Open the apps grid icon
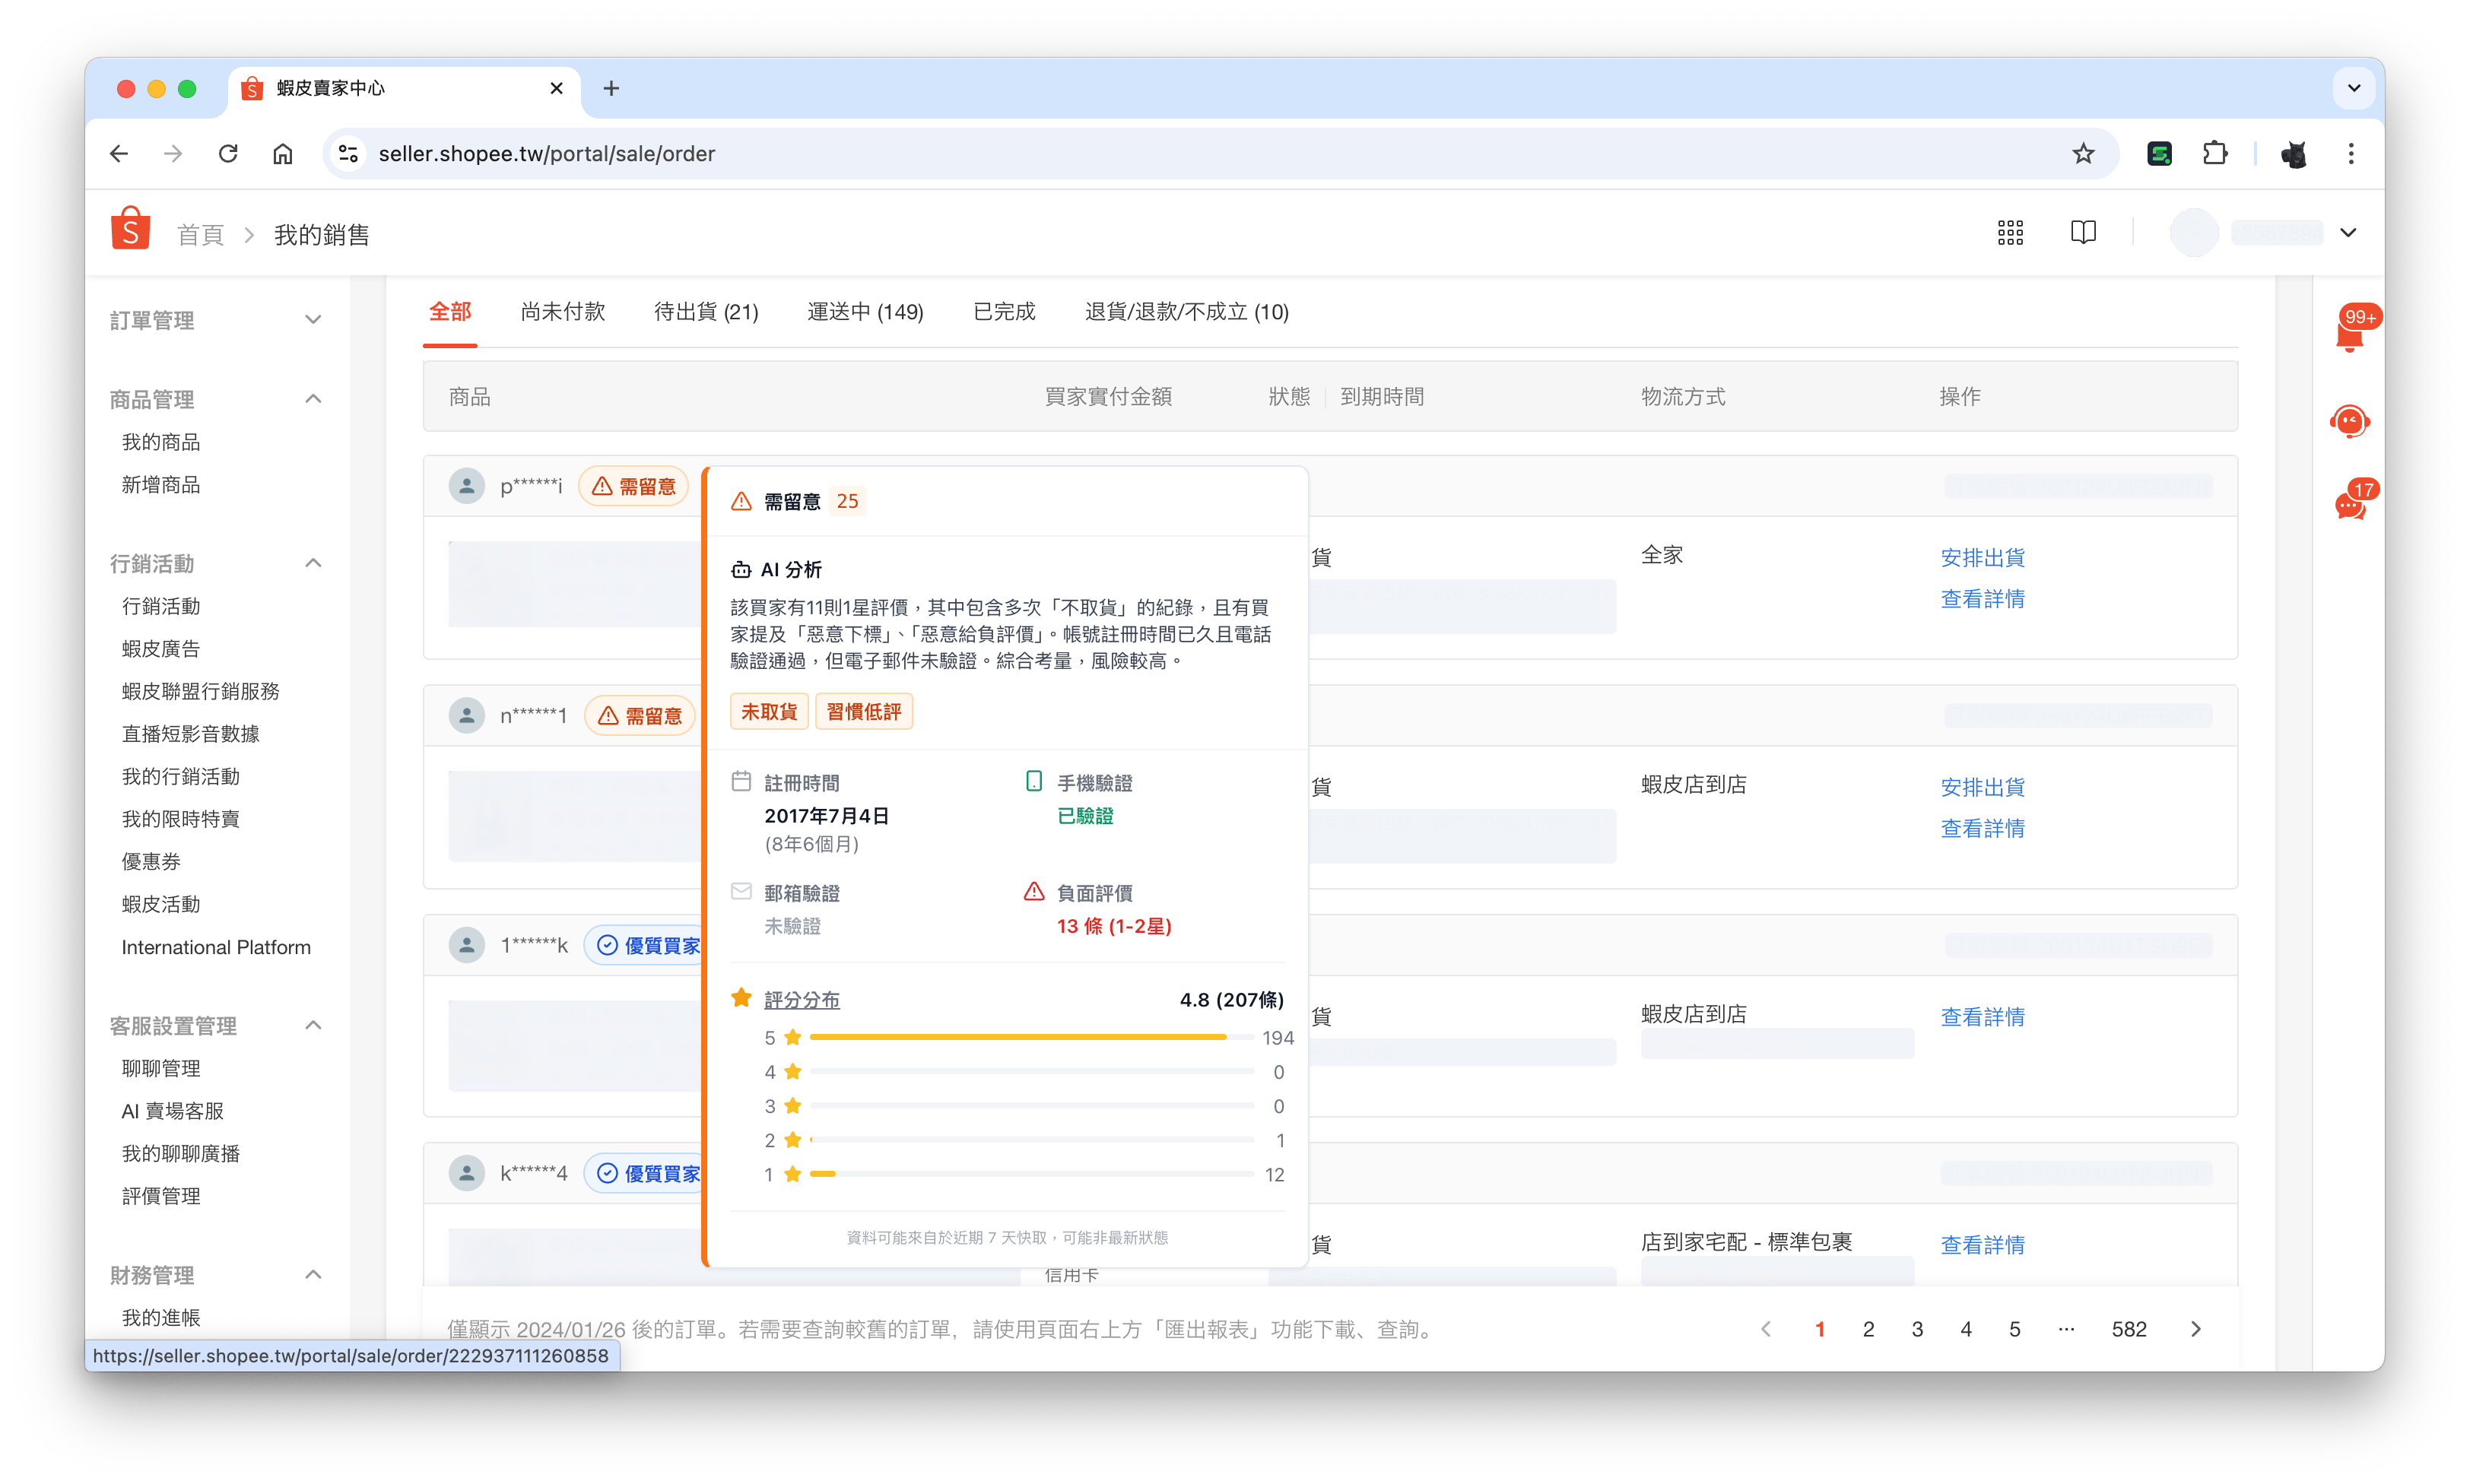Screen dimensions: 2470x1484 coord(2010,233)
